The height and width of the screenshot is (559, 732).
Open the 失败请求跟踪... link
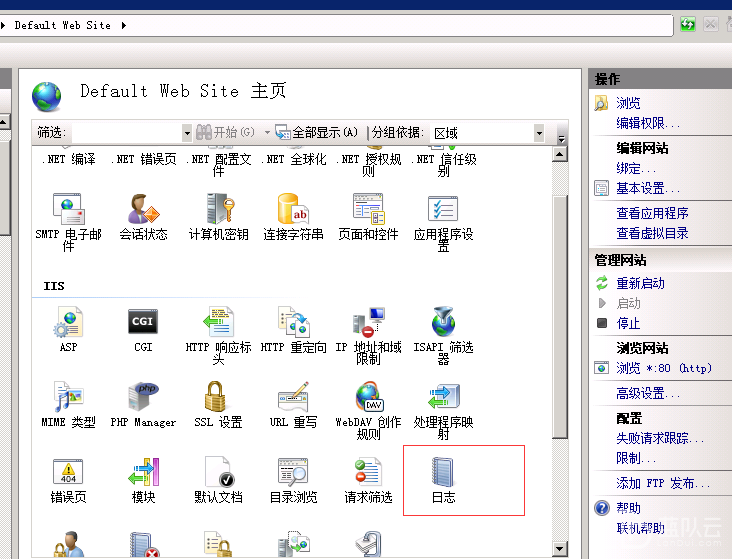[x=660, y=438]
